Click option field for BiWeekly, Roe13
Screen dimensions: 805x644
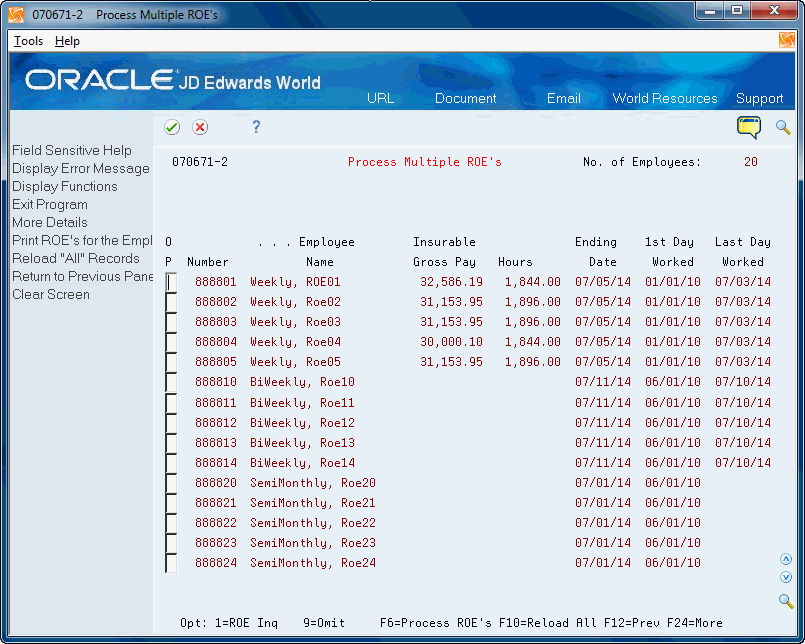tap(171, 443)
